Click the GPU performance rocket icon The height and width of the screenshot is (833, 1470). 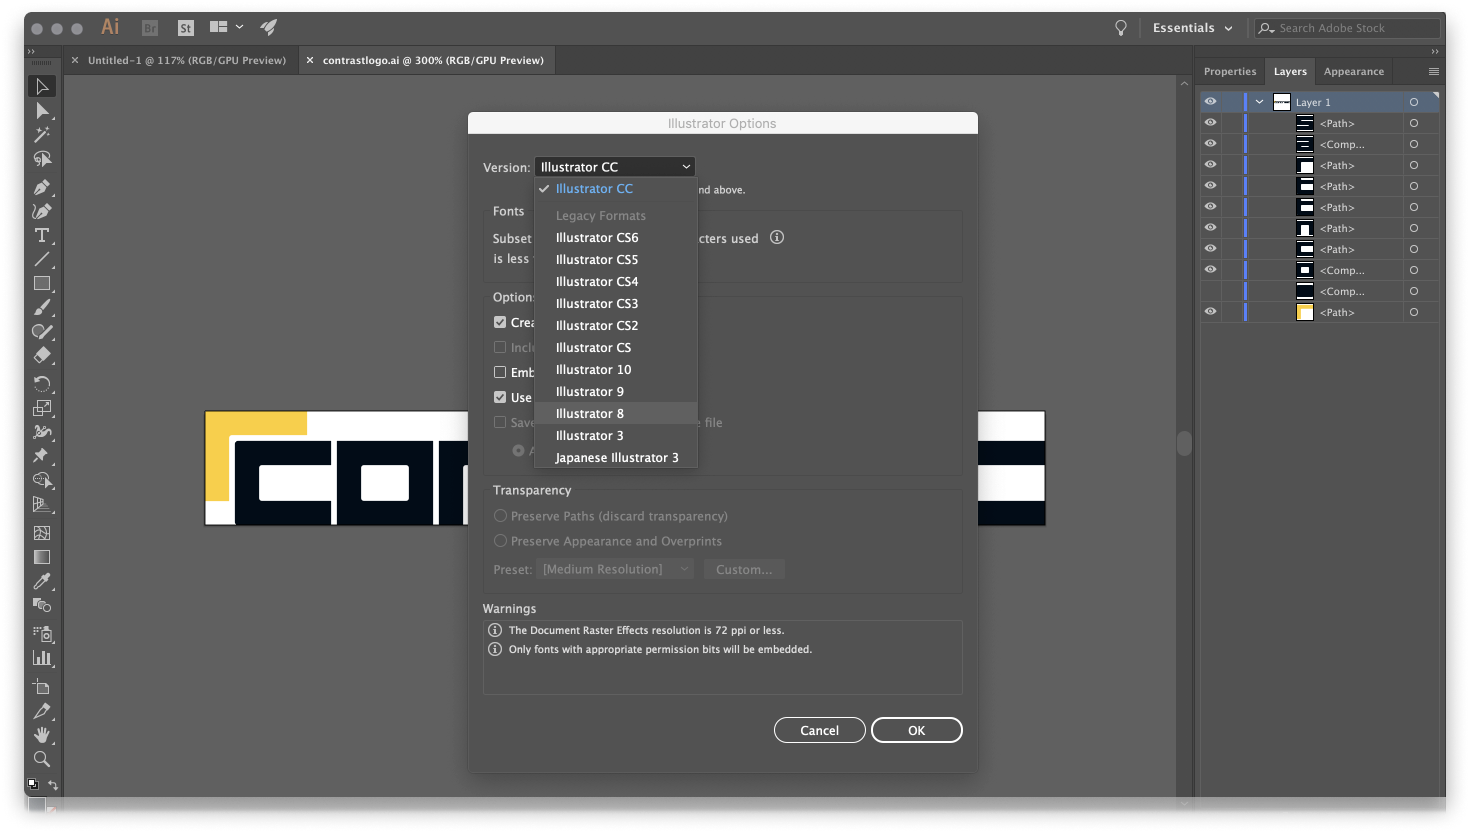coord(268,27)
